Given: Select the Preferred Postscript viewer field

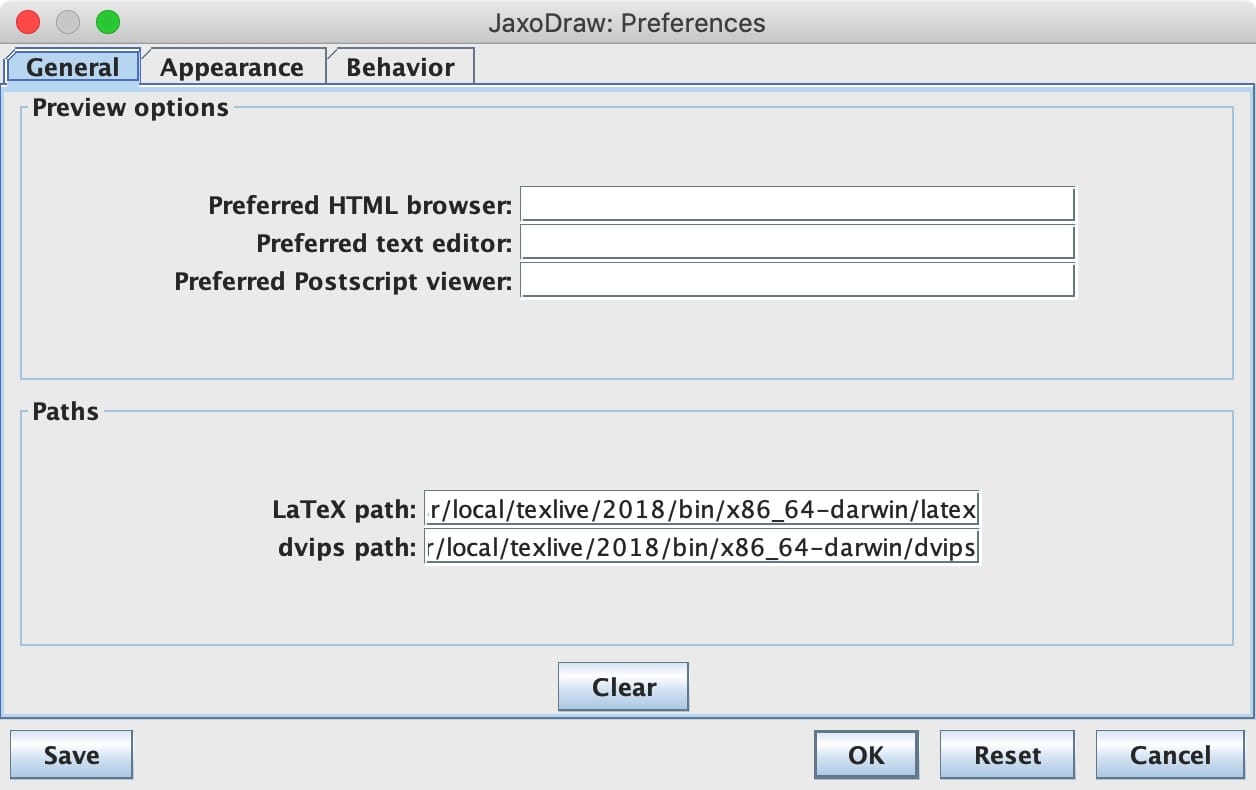Looking at the screenshot, I should (797, 280).
